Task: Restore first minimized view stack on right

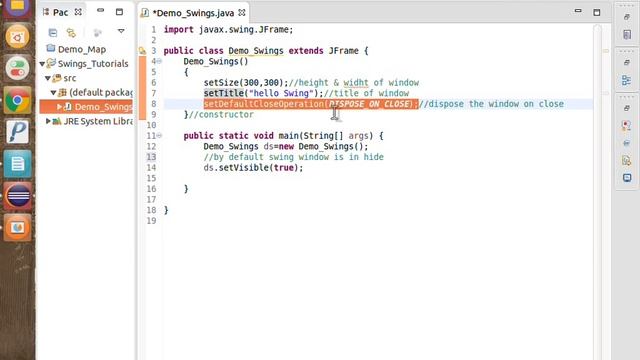Action: click(x=627, y=17)
